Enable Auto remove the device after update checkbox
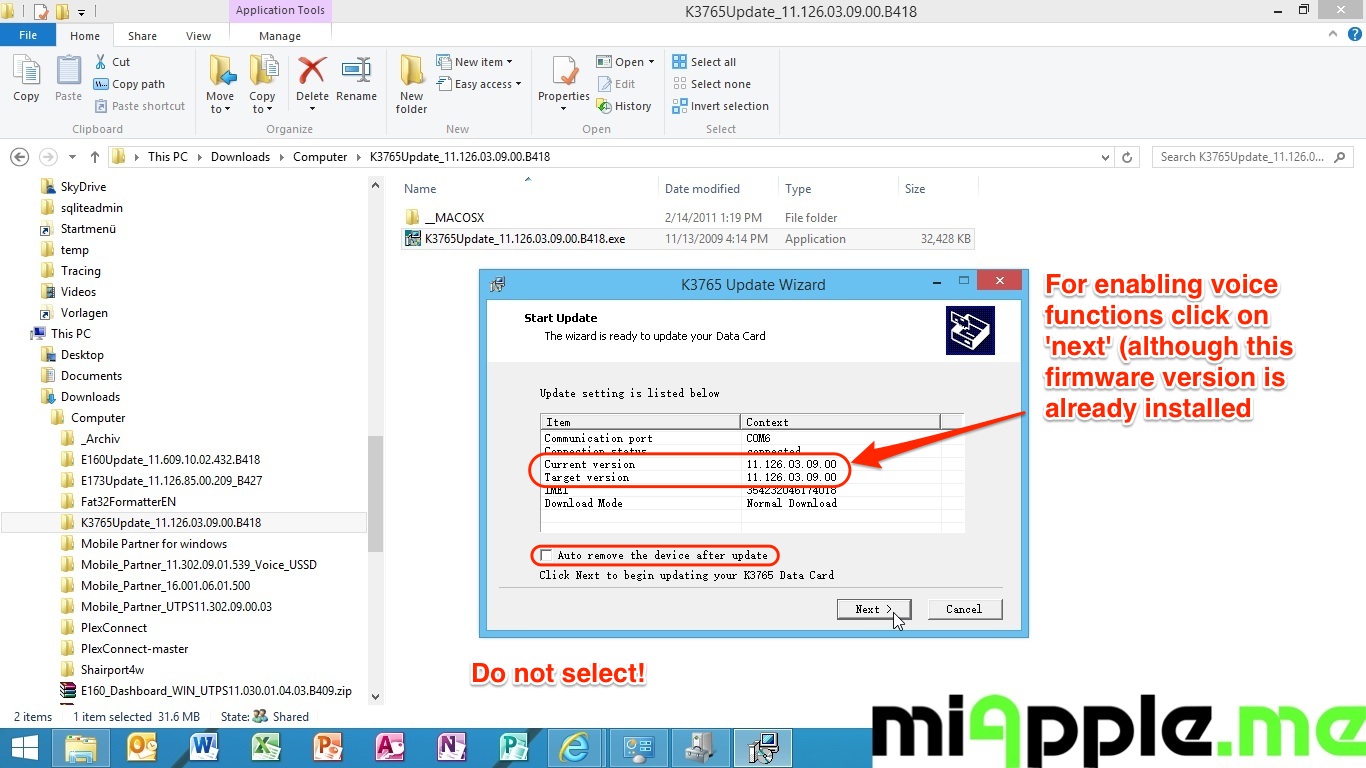The width and height of the screenshot is (1366, 768). (x=546, y=555)
